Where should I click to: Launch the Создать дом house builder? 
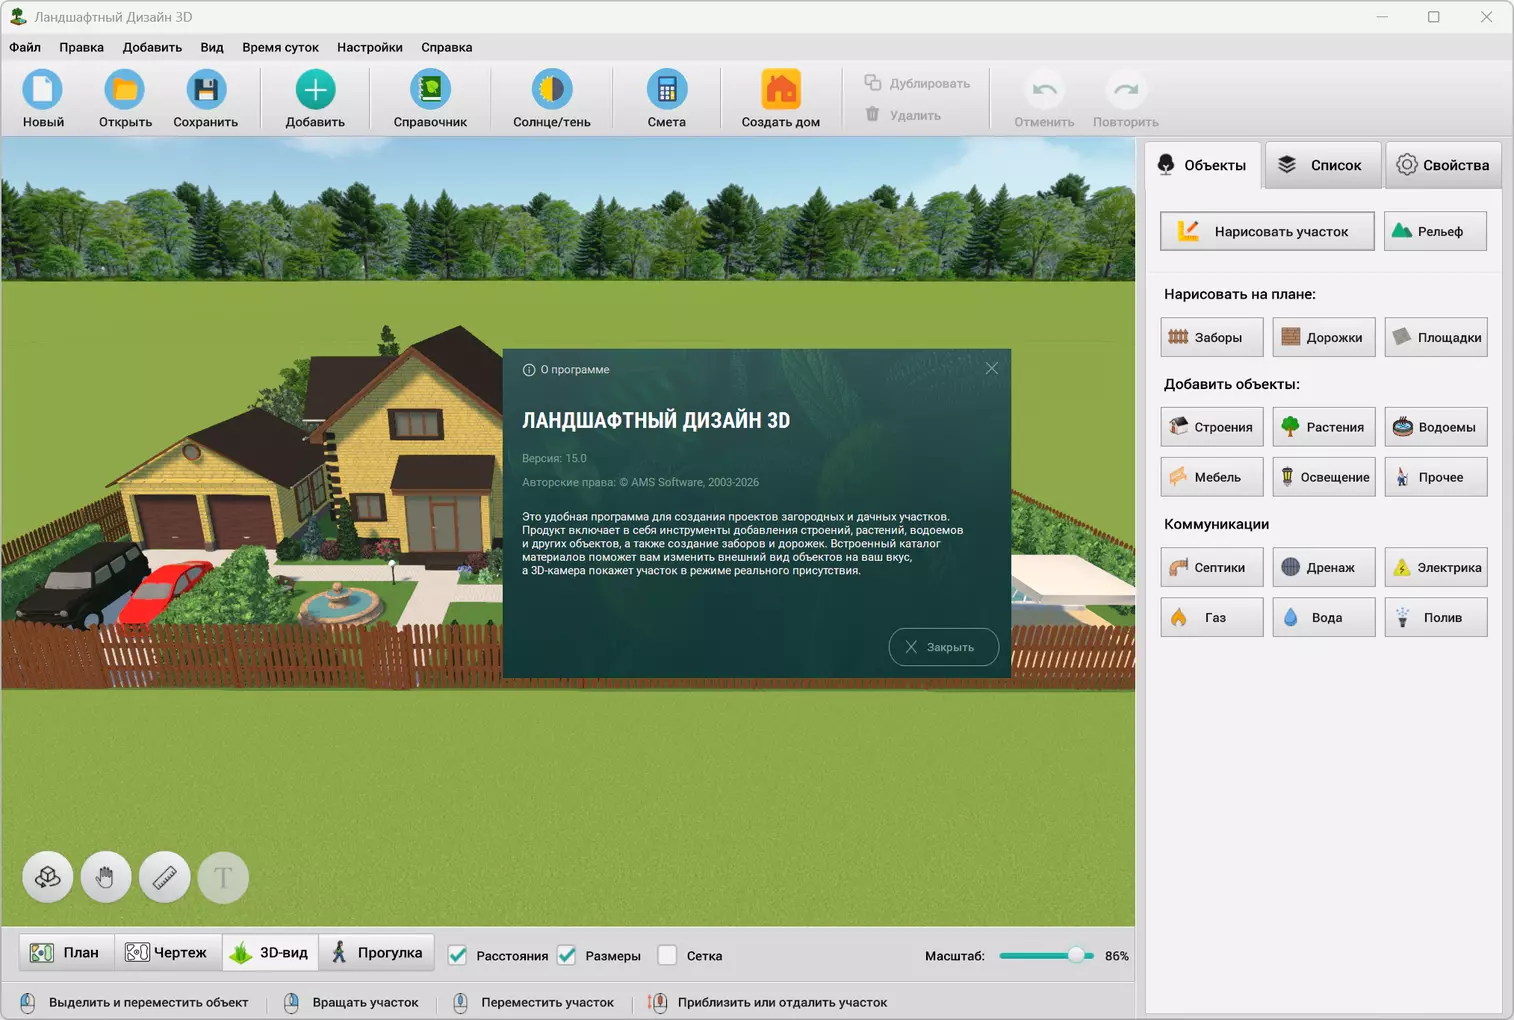pos(780,99)
